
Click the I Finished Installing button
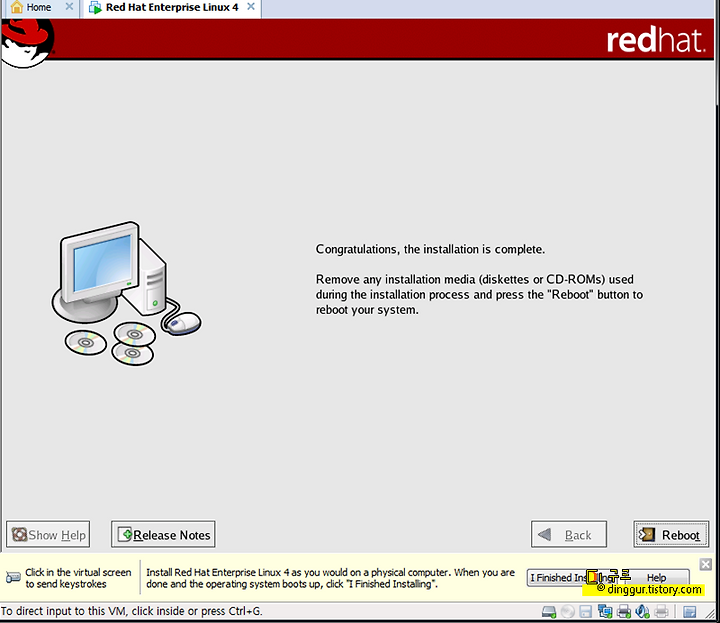point(574,578)
